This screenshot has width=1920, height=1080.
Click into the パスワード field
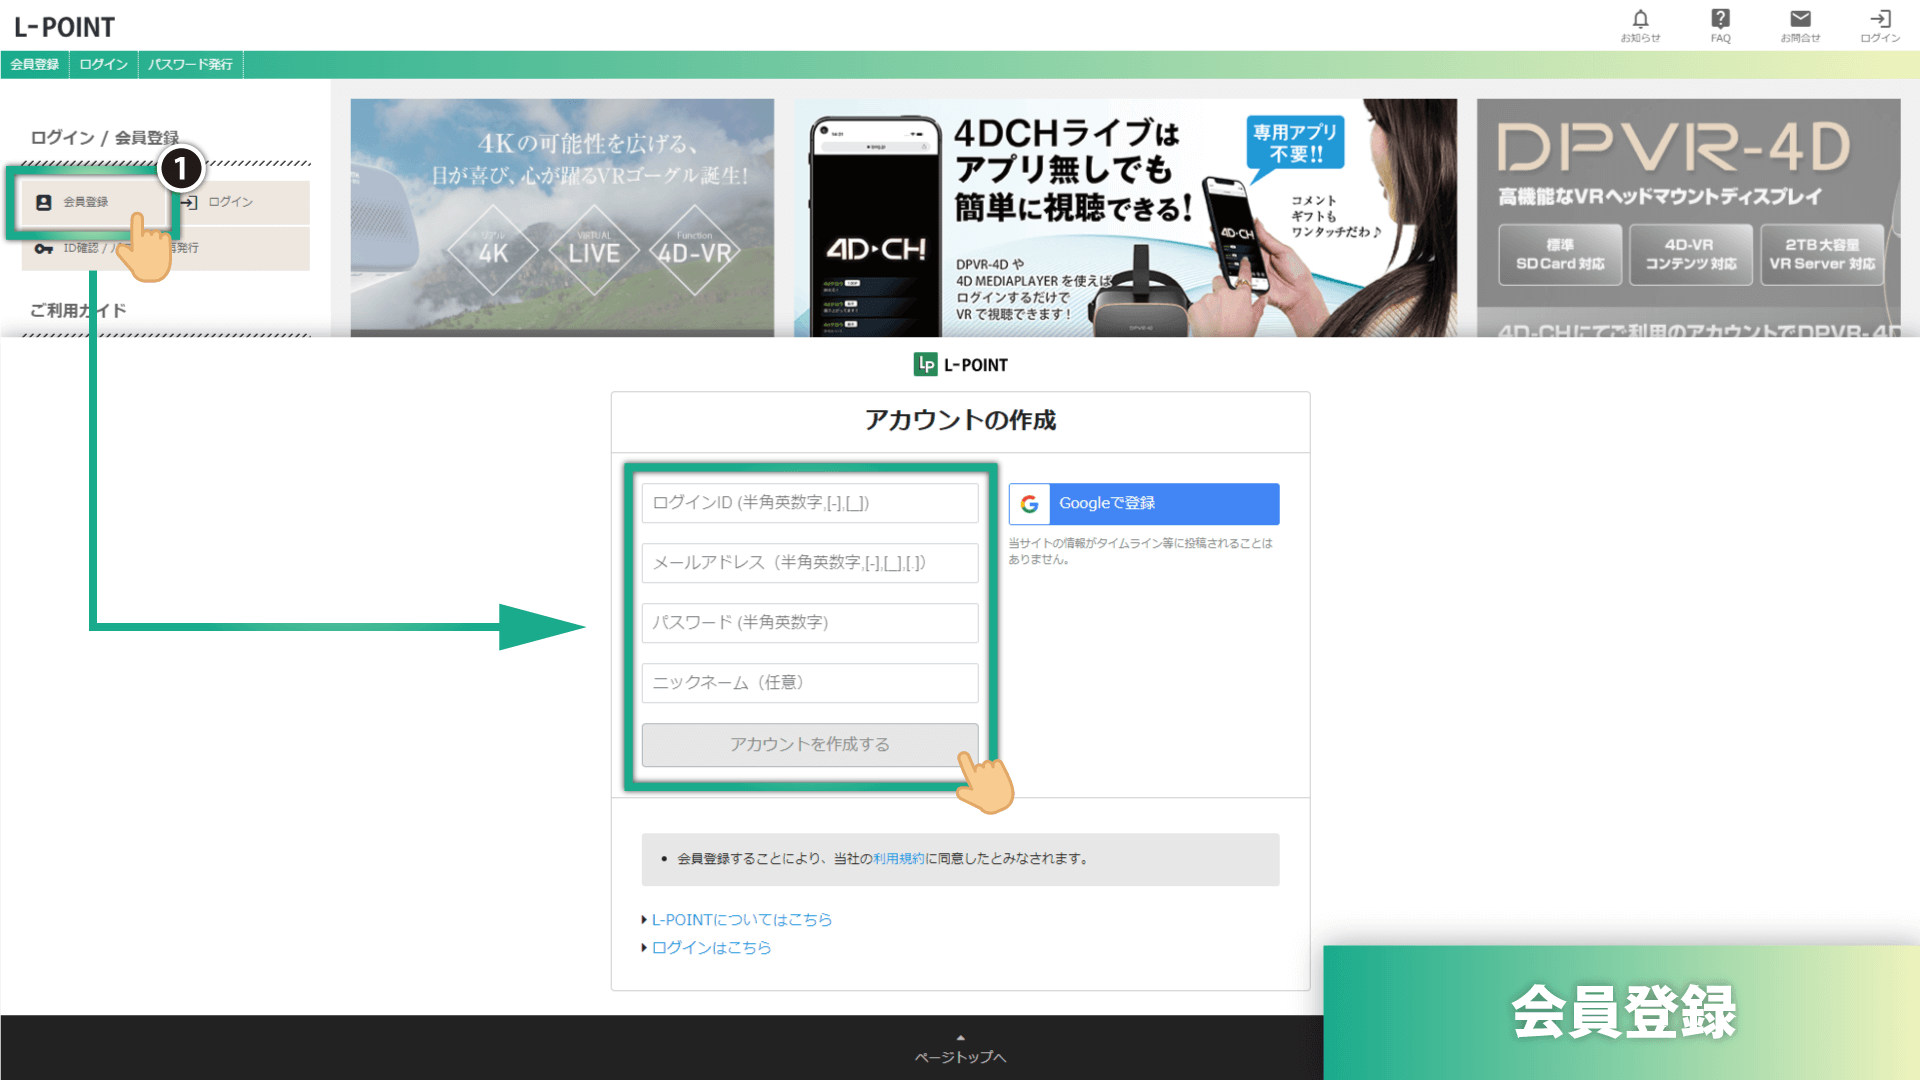click(x=810, y=623)
